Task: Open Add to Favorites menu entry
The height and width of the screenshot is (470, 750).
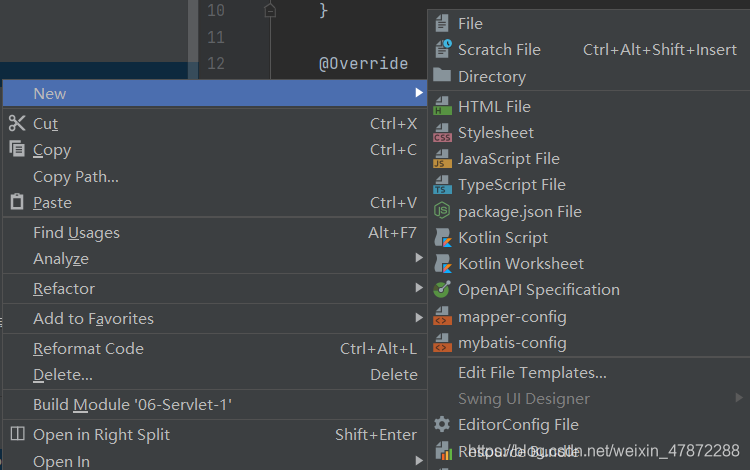Action: [215, 319]
